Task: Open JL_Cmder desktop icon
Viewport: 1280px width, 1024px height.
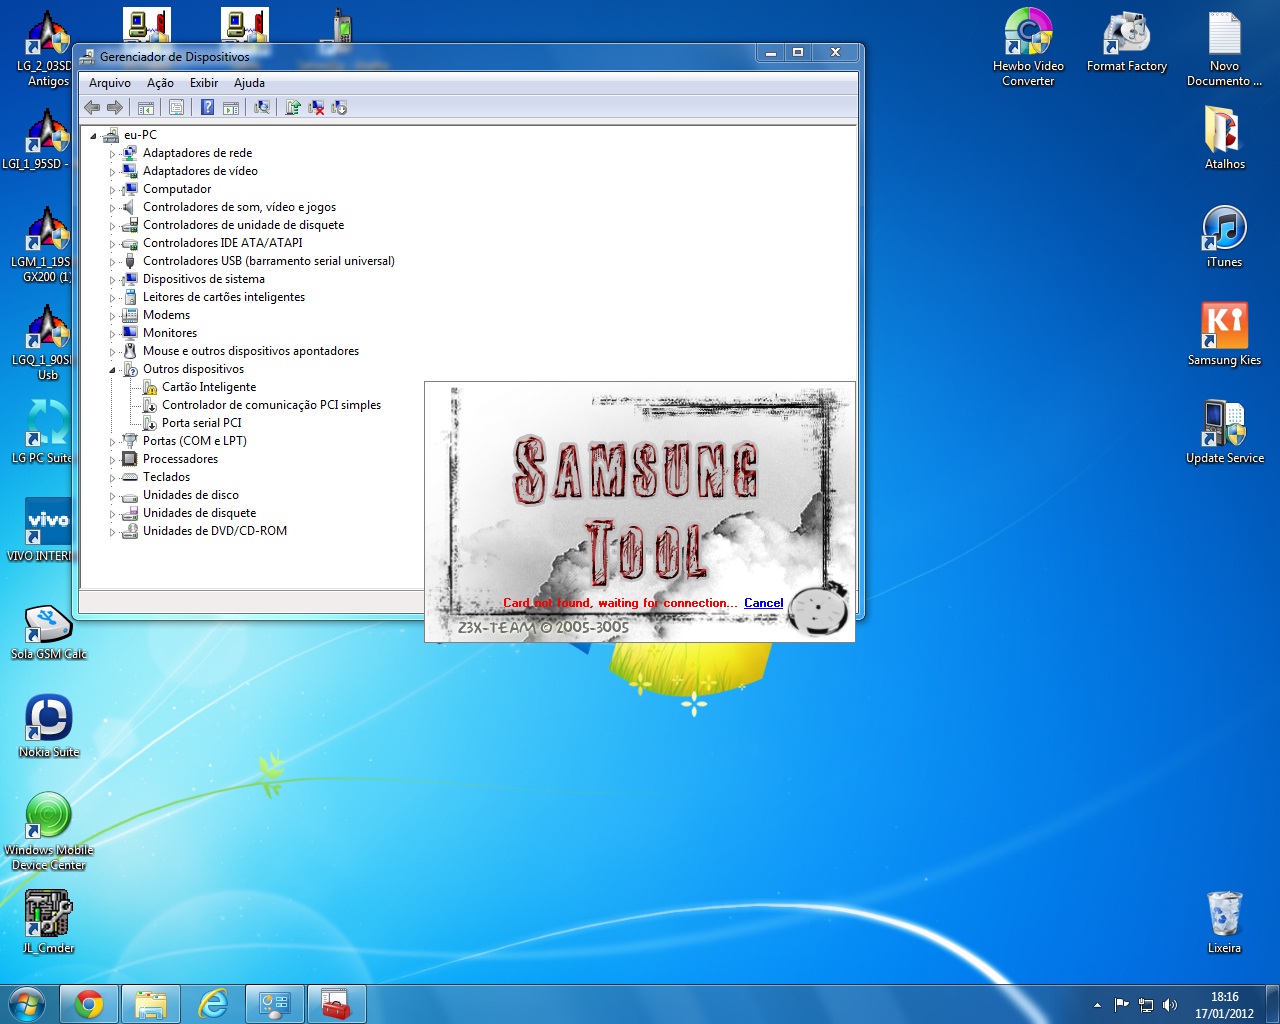Action: click(x=48, y=922)
